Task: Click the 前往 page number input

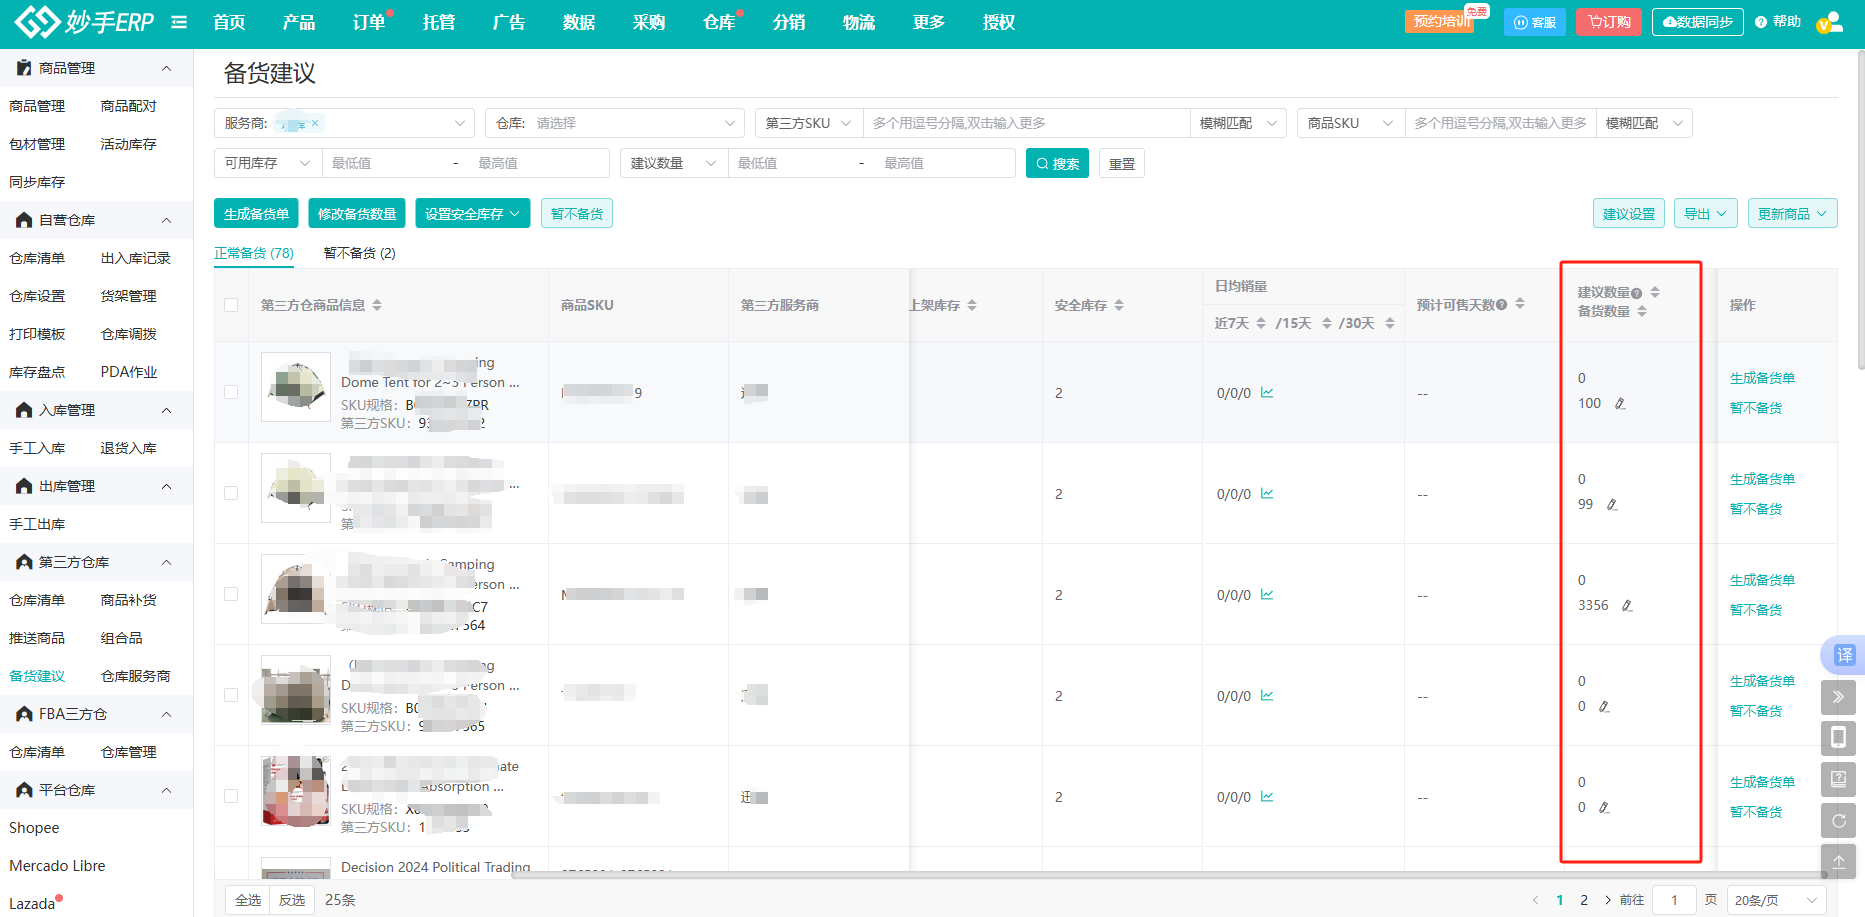Action: coord(1674,900)
